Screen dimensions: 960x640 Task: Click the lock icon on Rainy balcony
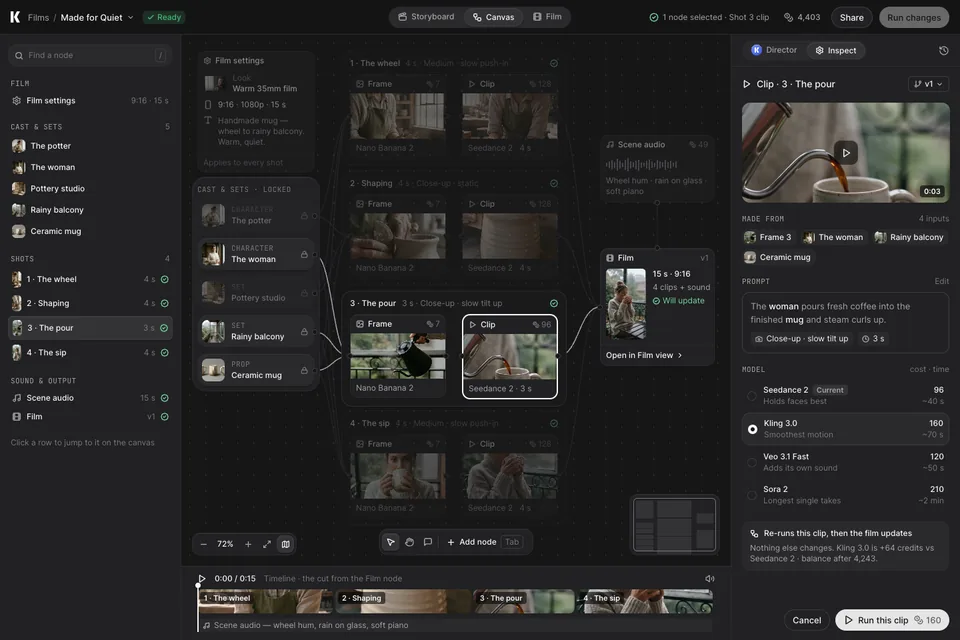(x=304, y=331)
